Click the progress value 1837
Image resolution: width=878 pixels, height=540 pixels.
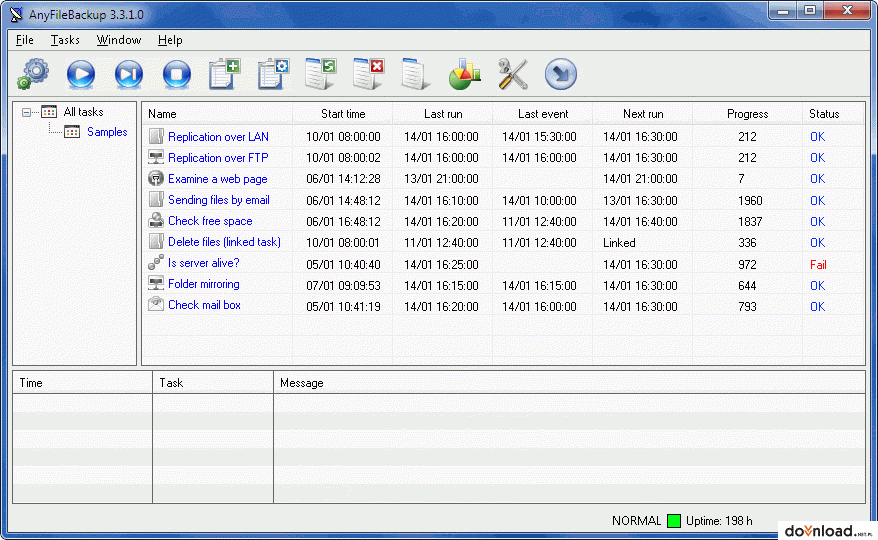(750, 222)
